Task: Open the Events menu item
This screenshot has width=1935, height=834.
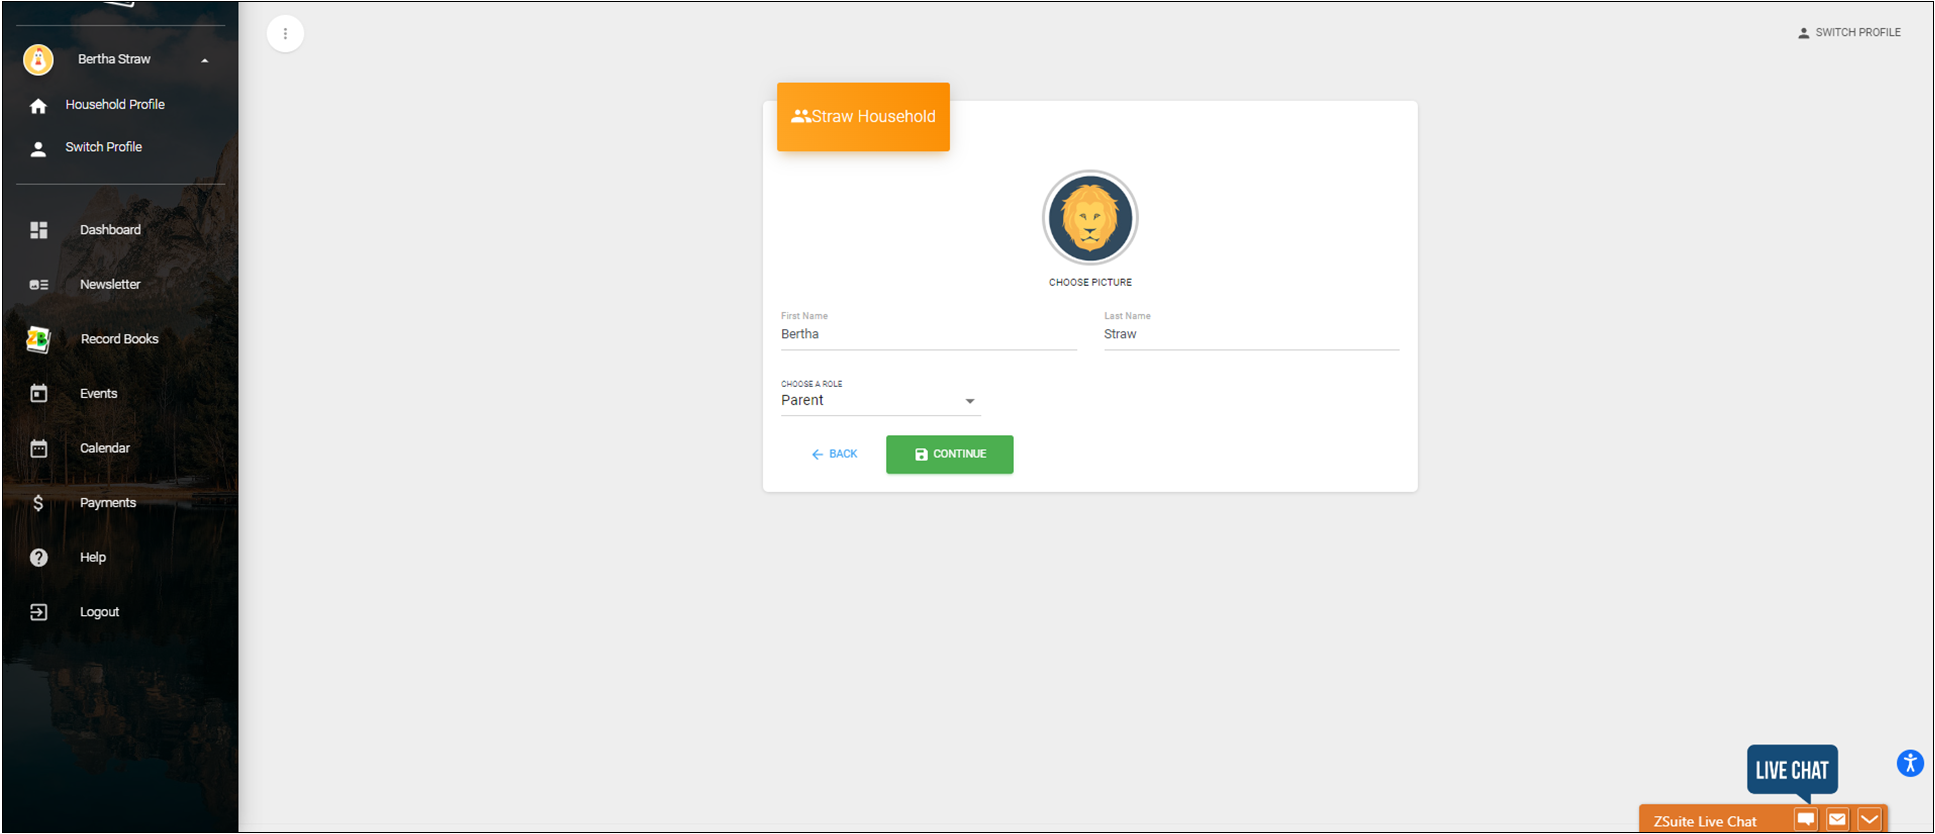Action: click(99, 394)
